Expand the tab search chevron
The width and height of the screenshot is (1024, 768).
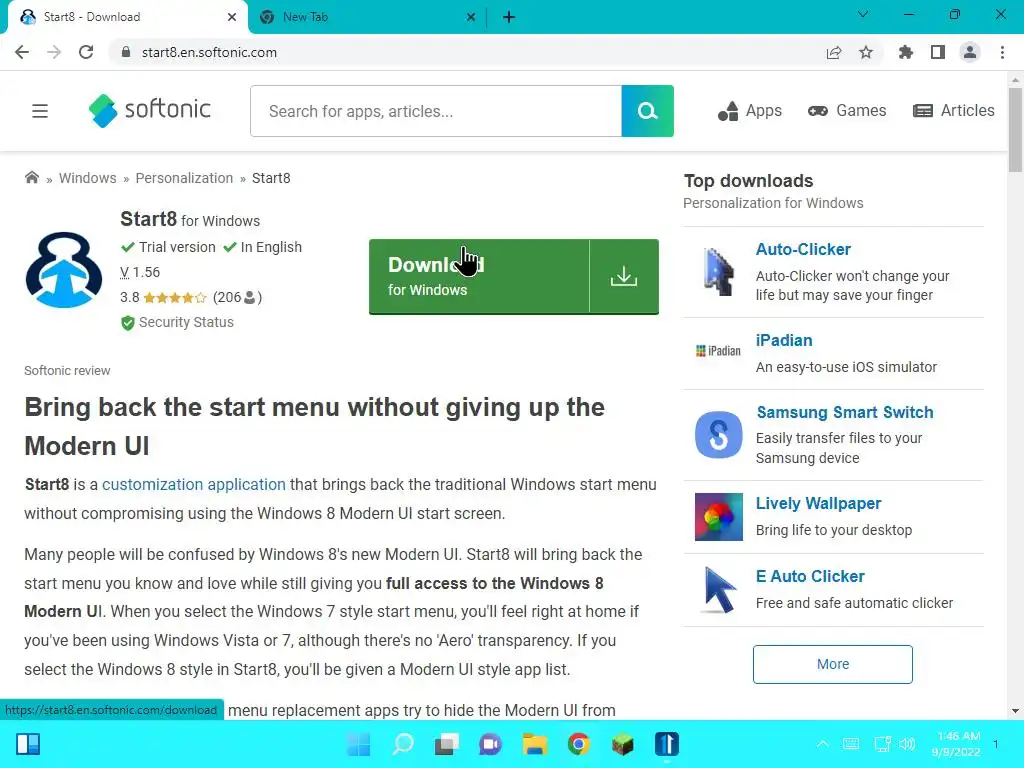pyautogui.click(x=863, y=14)
